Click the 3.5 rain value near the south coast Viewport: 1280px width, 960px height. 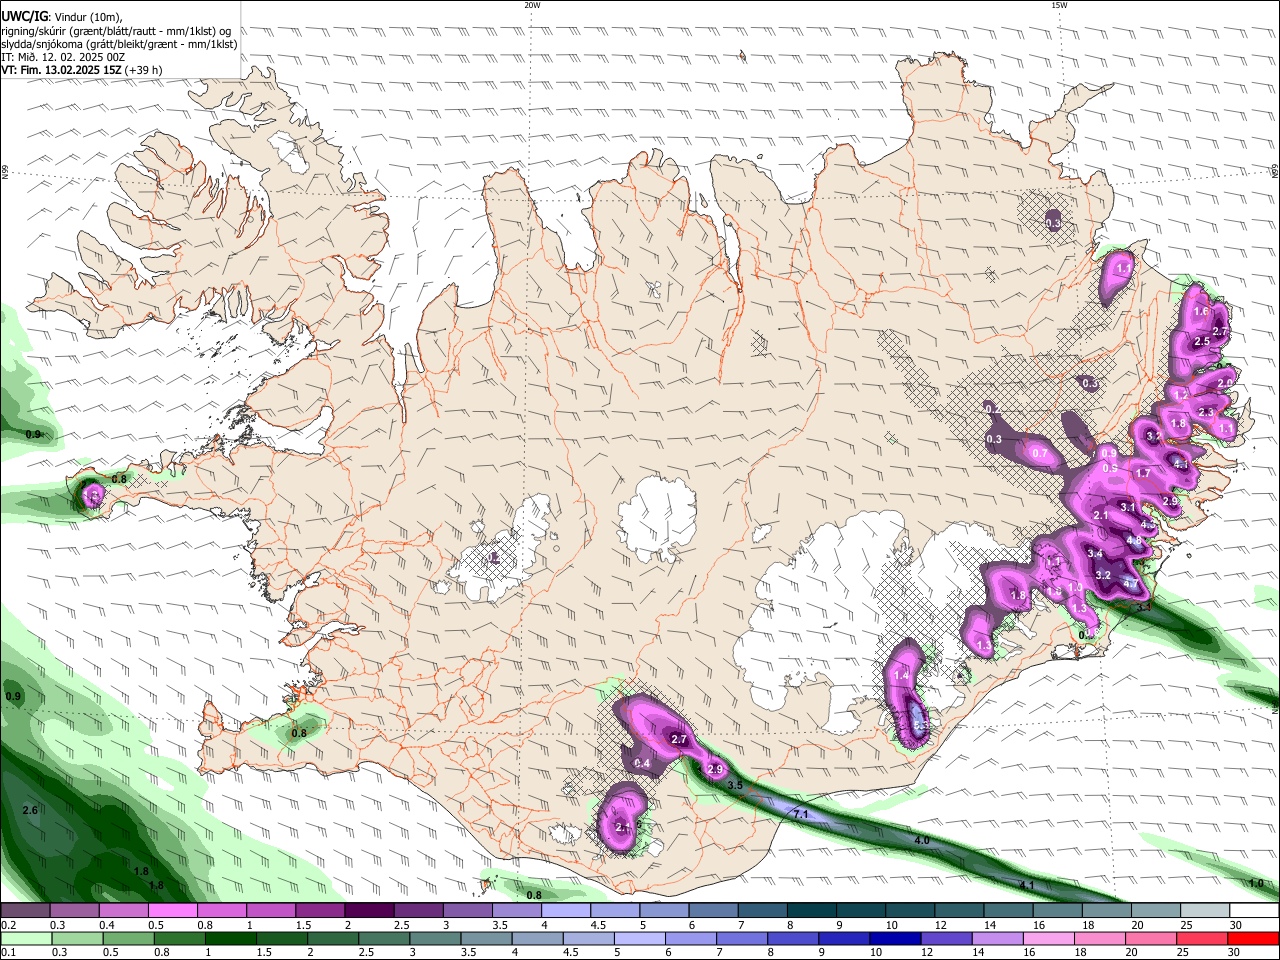(x=735, y=786)
